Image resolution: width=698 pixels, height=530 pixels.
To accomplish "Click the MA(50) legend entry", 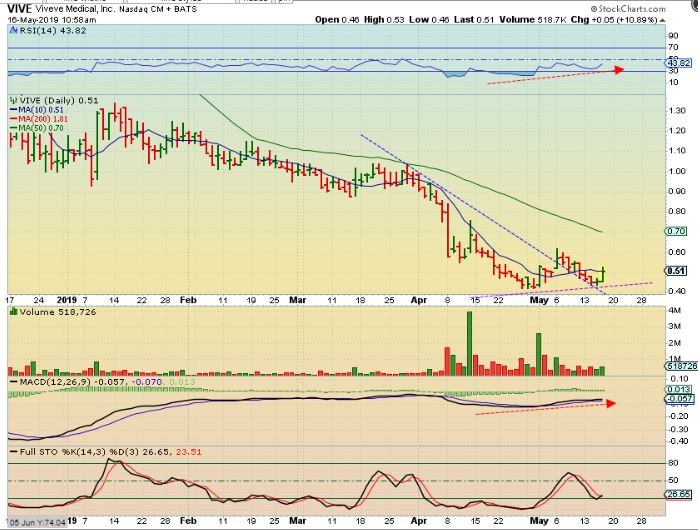I will [34, 128].
